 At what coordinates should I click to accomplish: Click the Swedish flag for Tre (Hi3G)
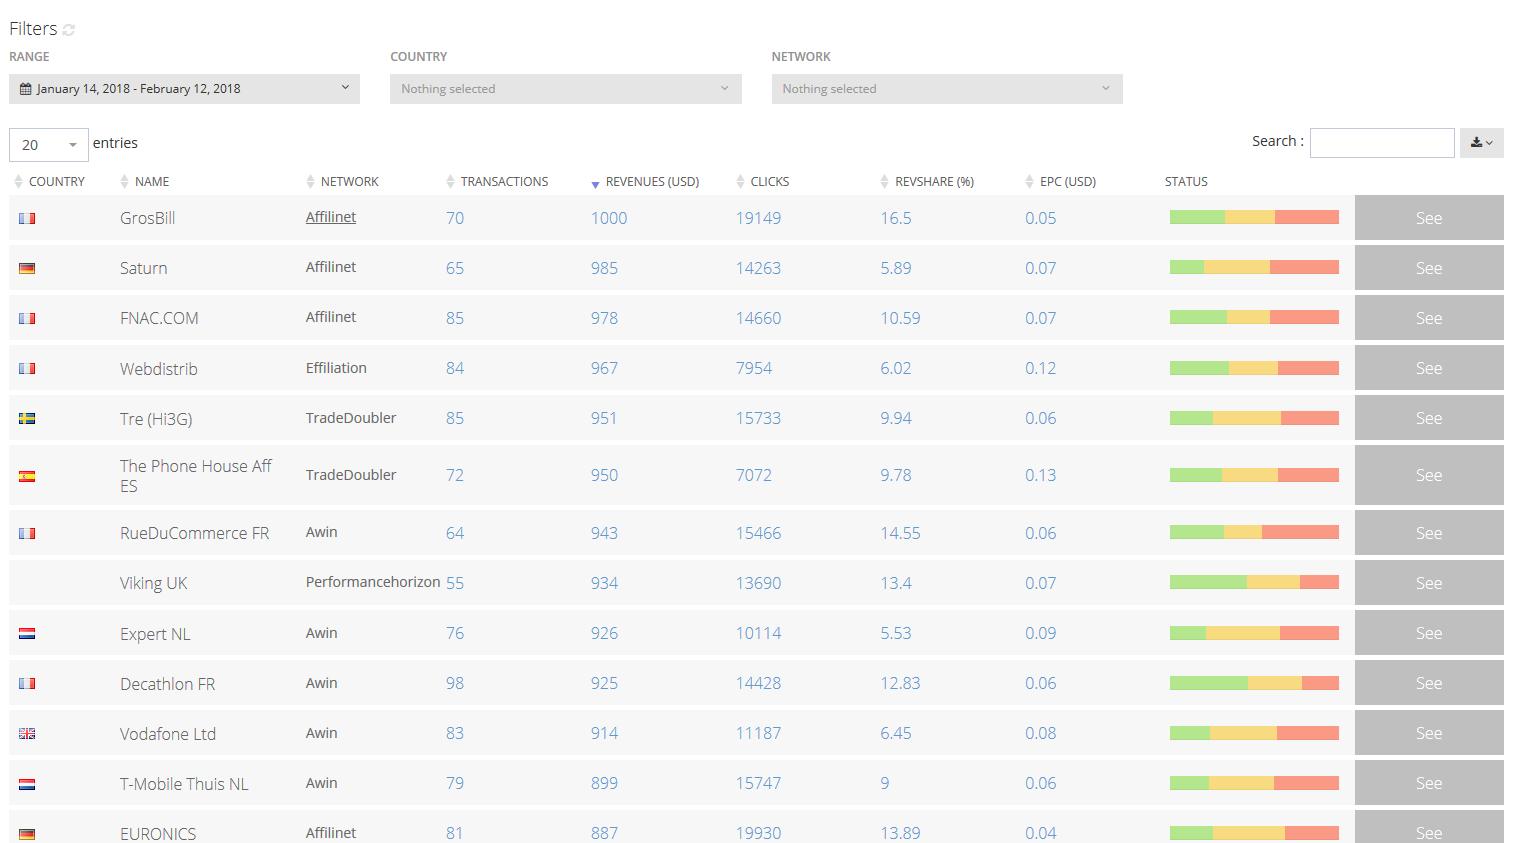pos(27,418)
